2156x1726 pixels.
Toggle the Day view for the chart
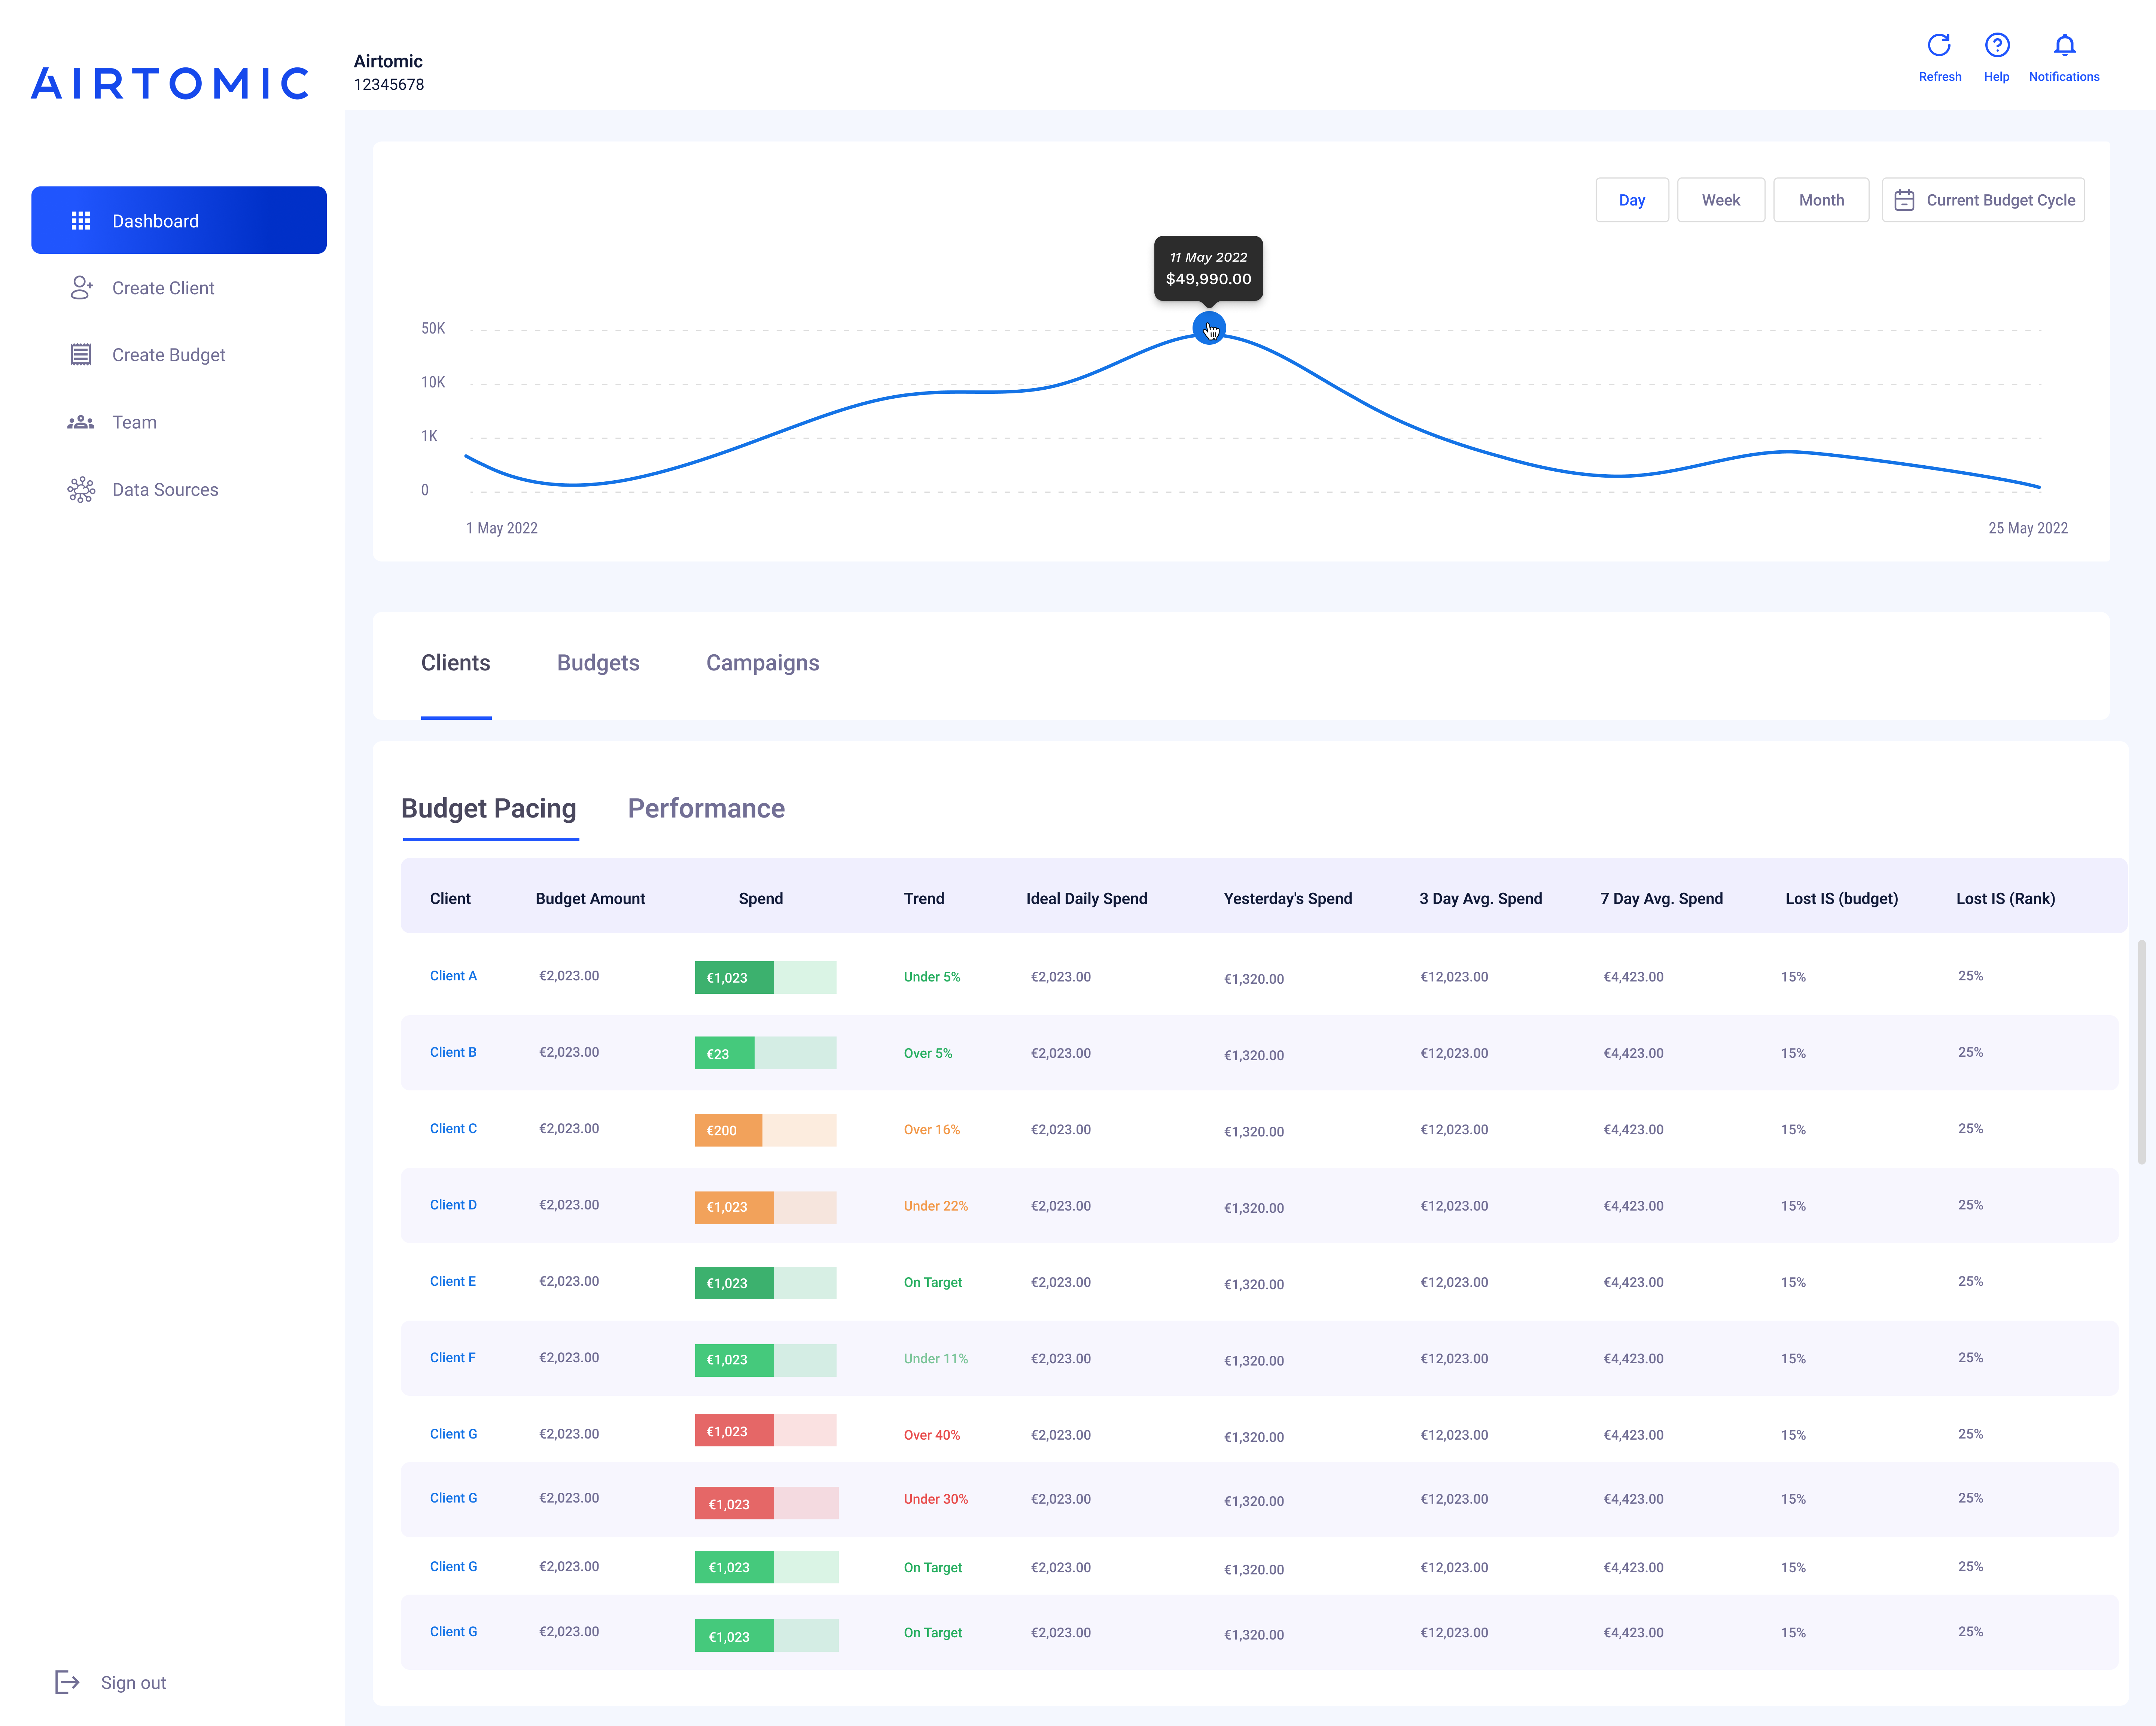coord(1632,200)
